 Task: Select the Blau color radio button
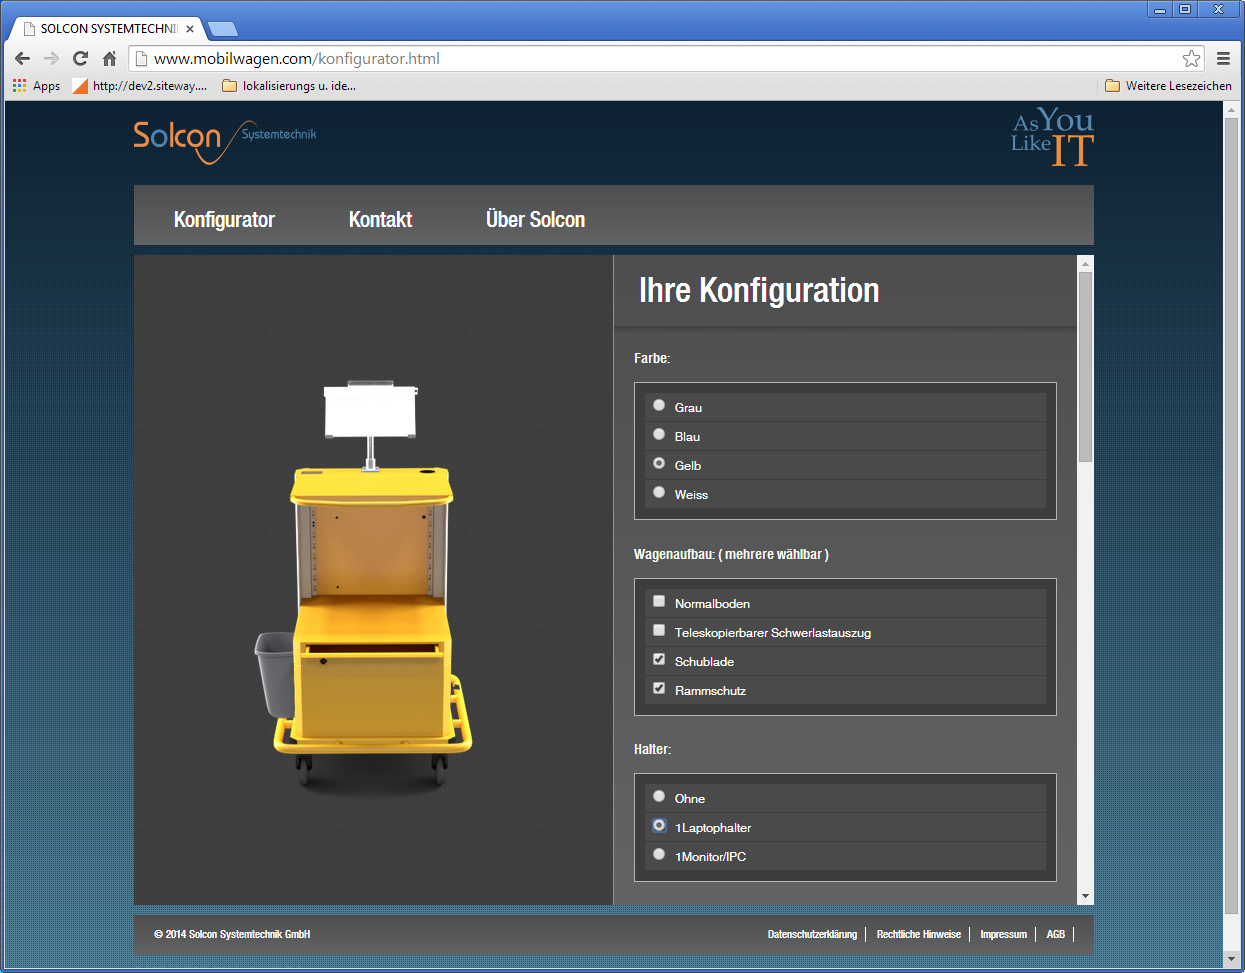(659, 434)
